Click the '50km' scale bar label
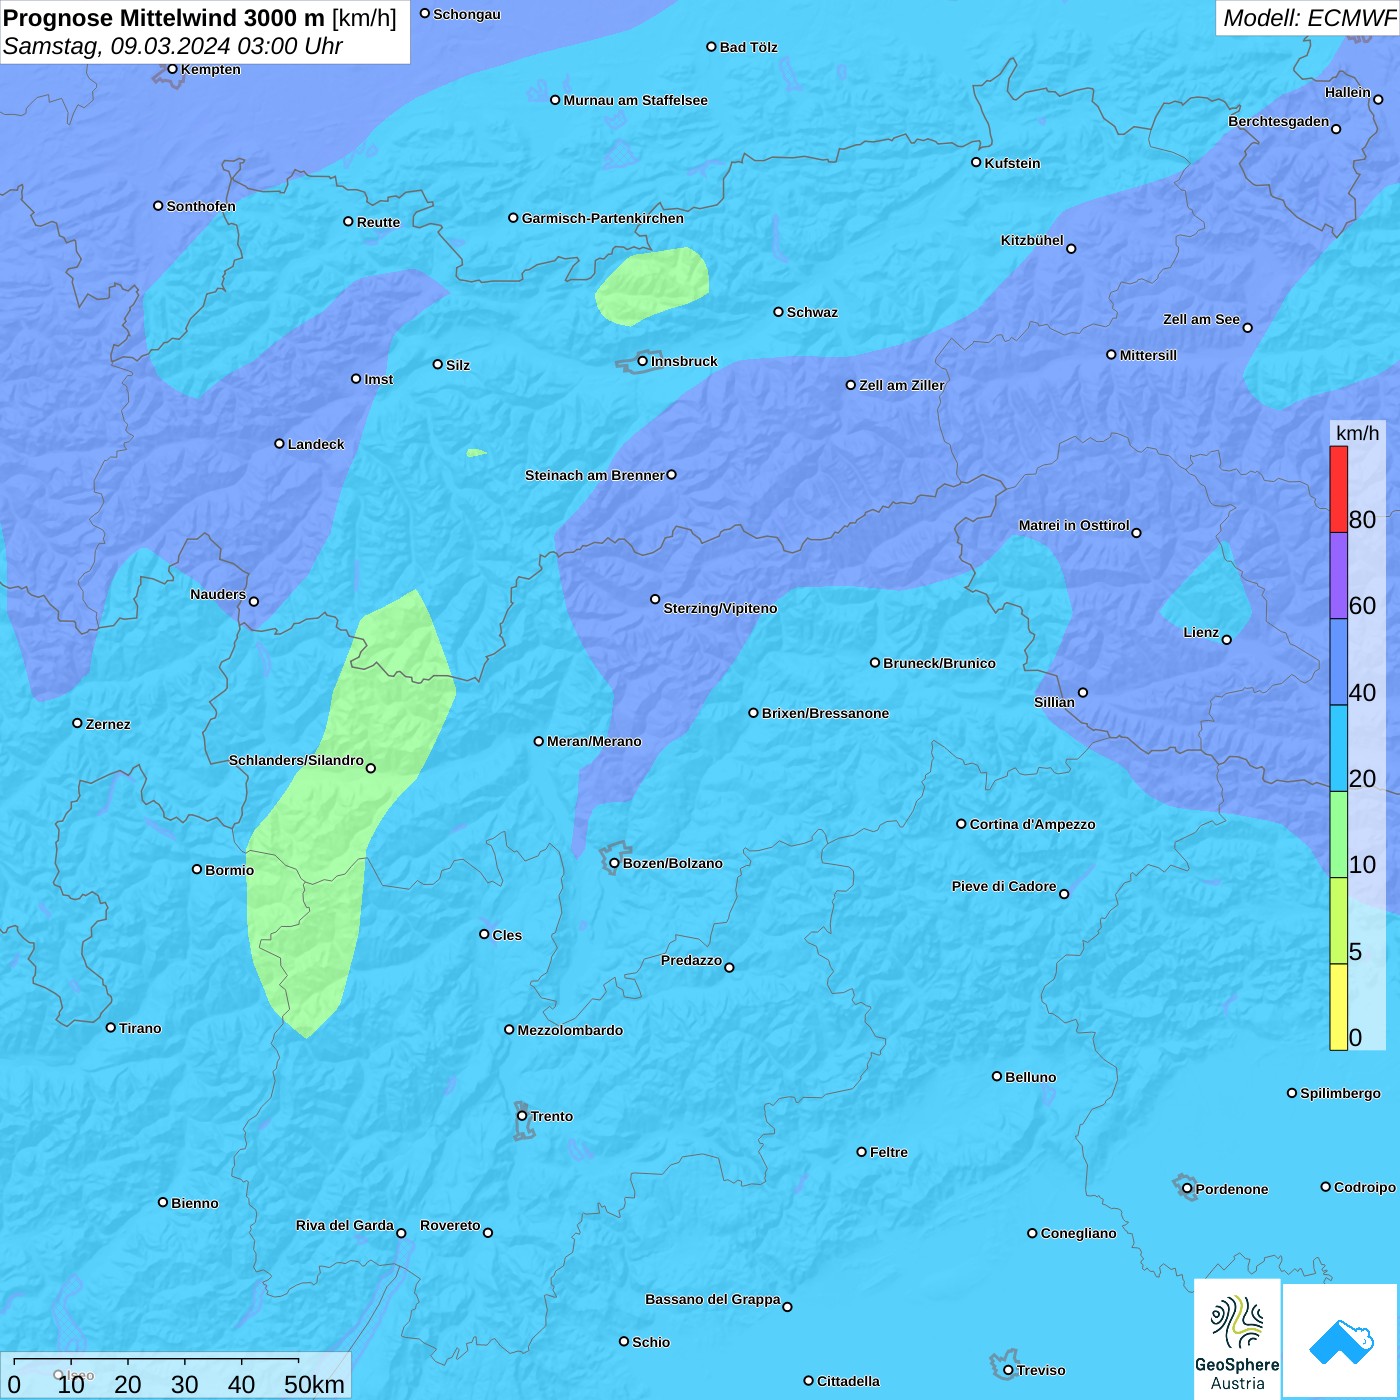The image size is (1400, 1400). pyautogui.click(x=314, y=1384)
